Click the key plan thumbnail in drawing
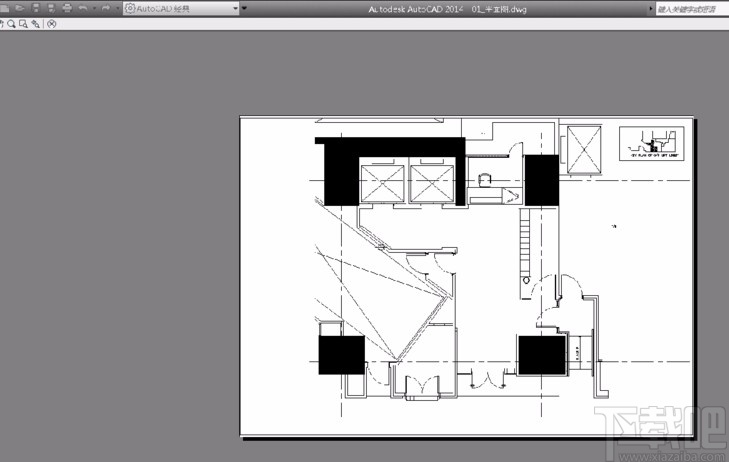This screenshot has height=462, width=729. [651, 144]
